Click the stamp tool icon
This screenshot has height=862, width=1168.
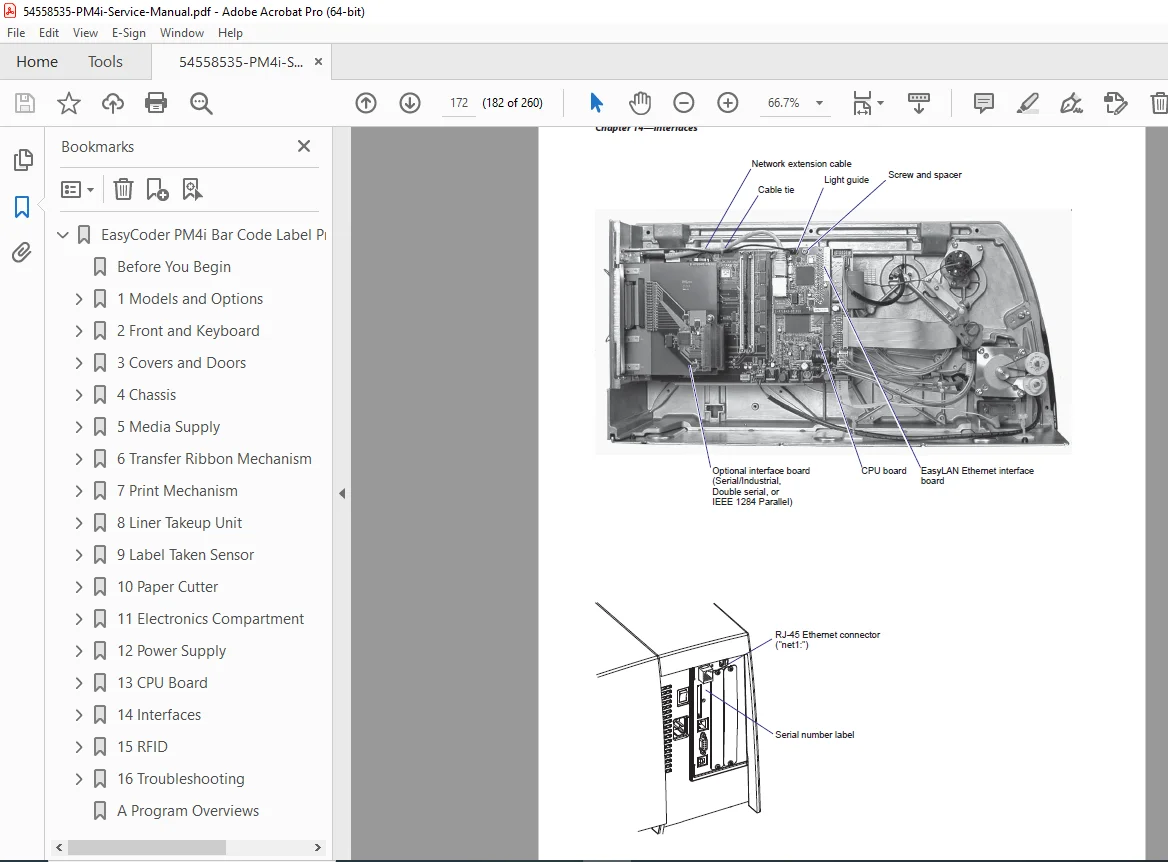coord(1115,103)
